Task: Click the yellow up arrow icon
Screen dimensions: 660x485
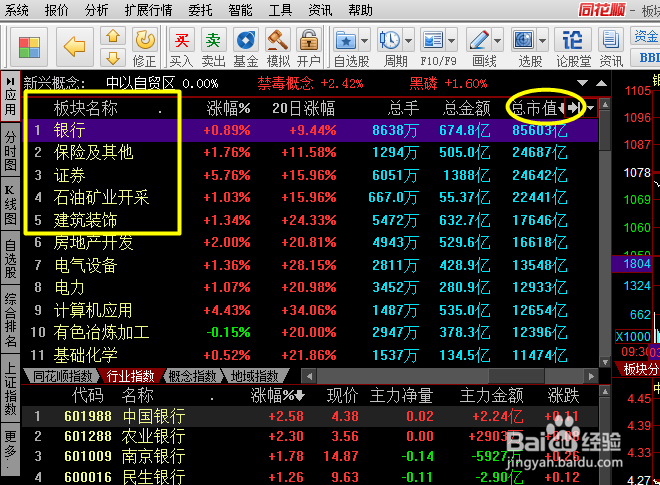Action: click(x=113, y=36)
